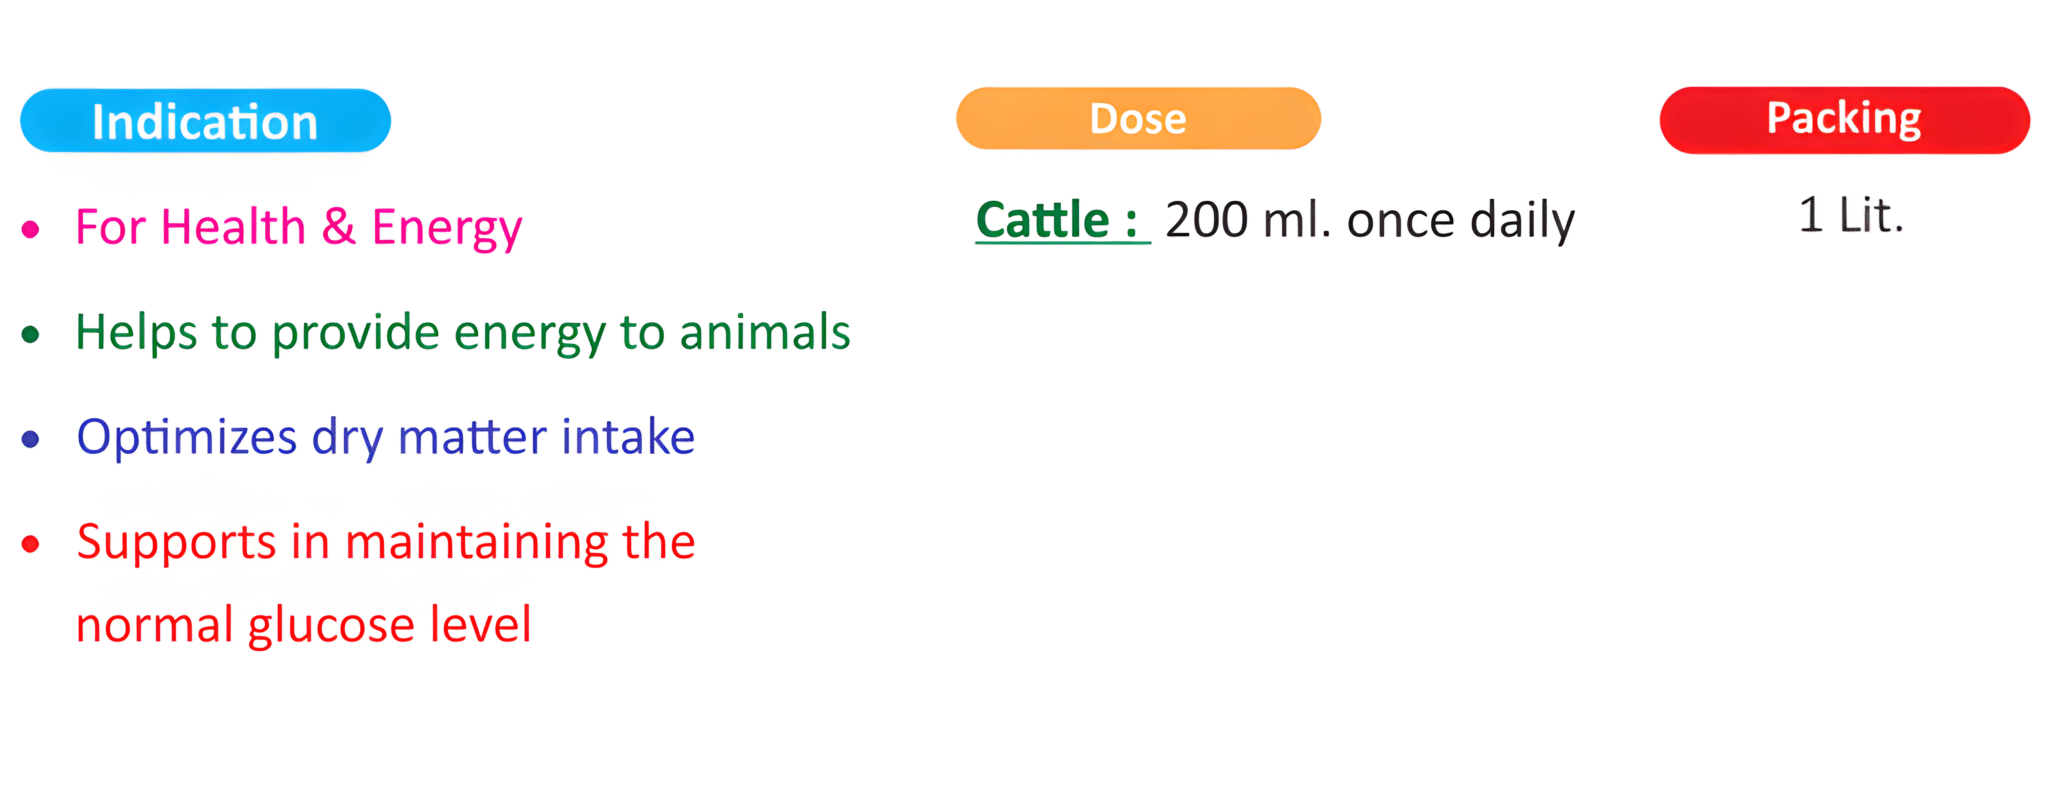
Task: Click the green bullet point
Action: (31, 335)
